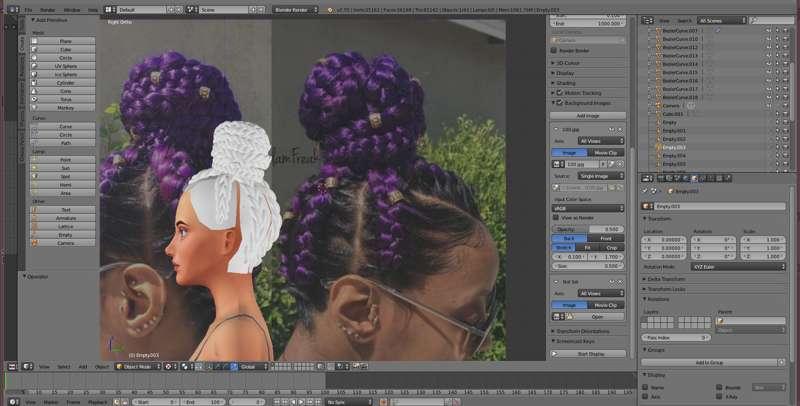Open the Rotation Mode XYZ Euler dropdown

(x=738, y=266)
